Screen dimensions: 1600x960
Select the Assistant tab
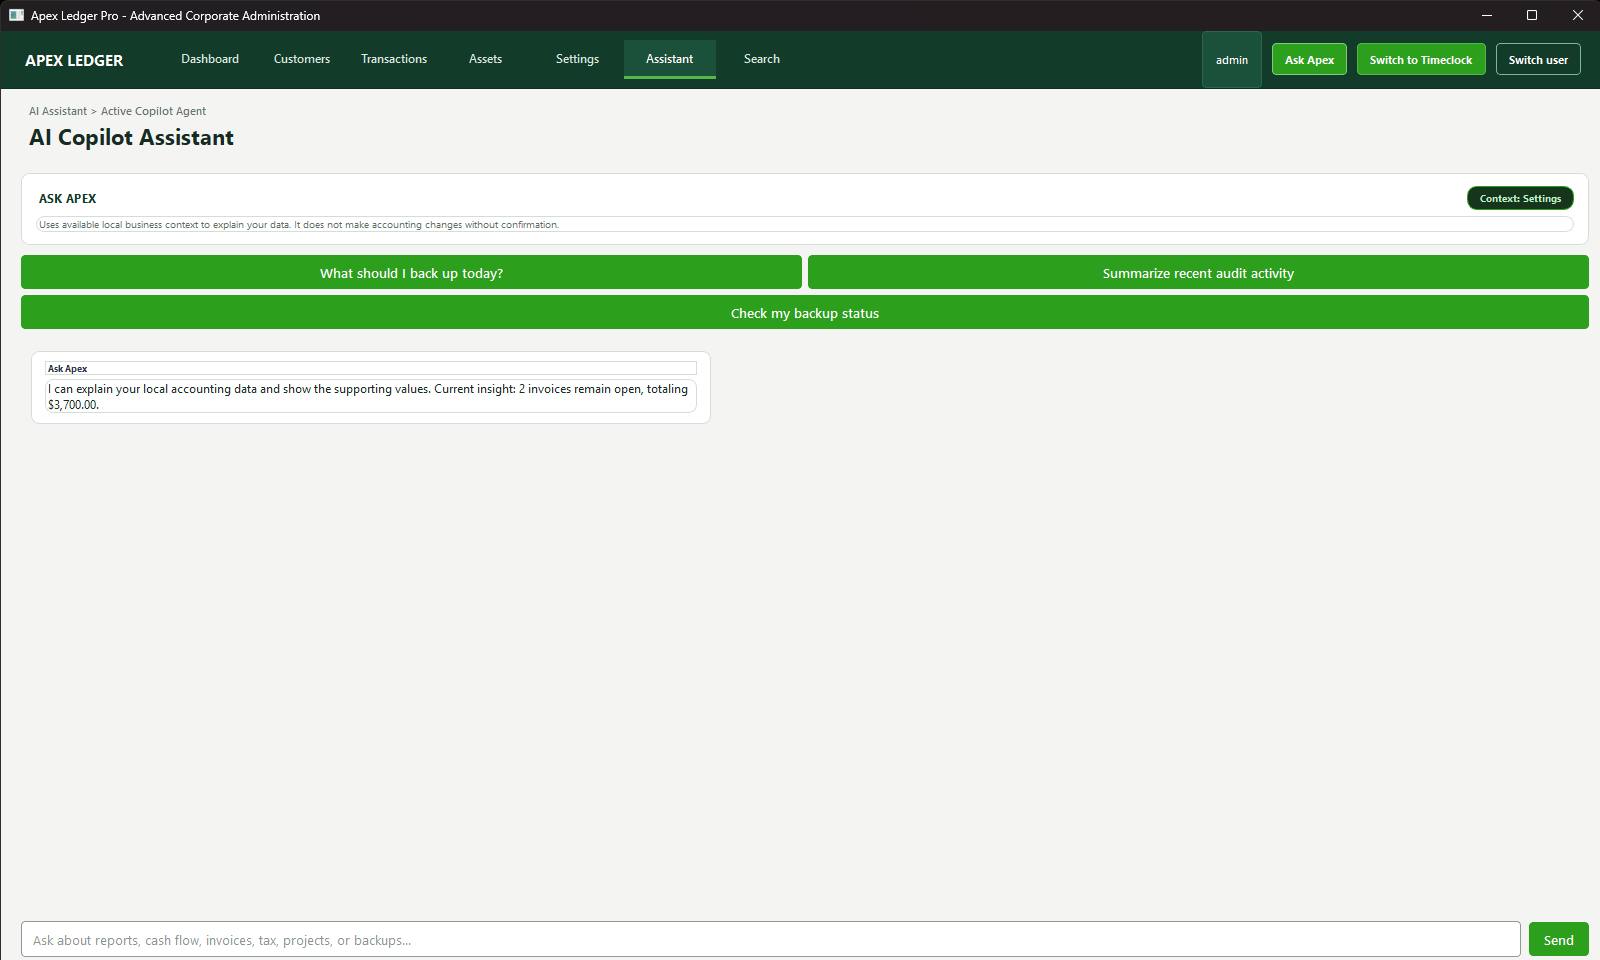[x=670, y=59]
